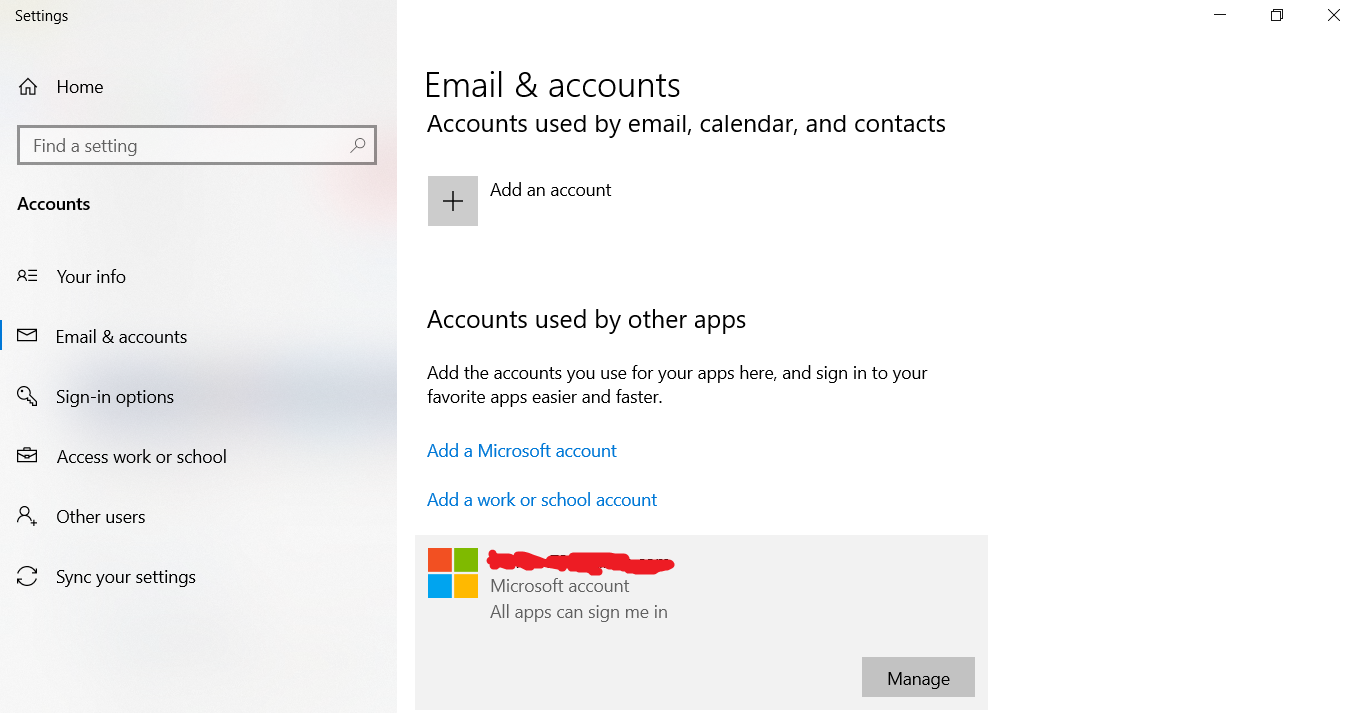Open Sync your settings page

[x=126, y=577]
